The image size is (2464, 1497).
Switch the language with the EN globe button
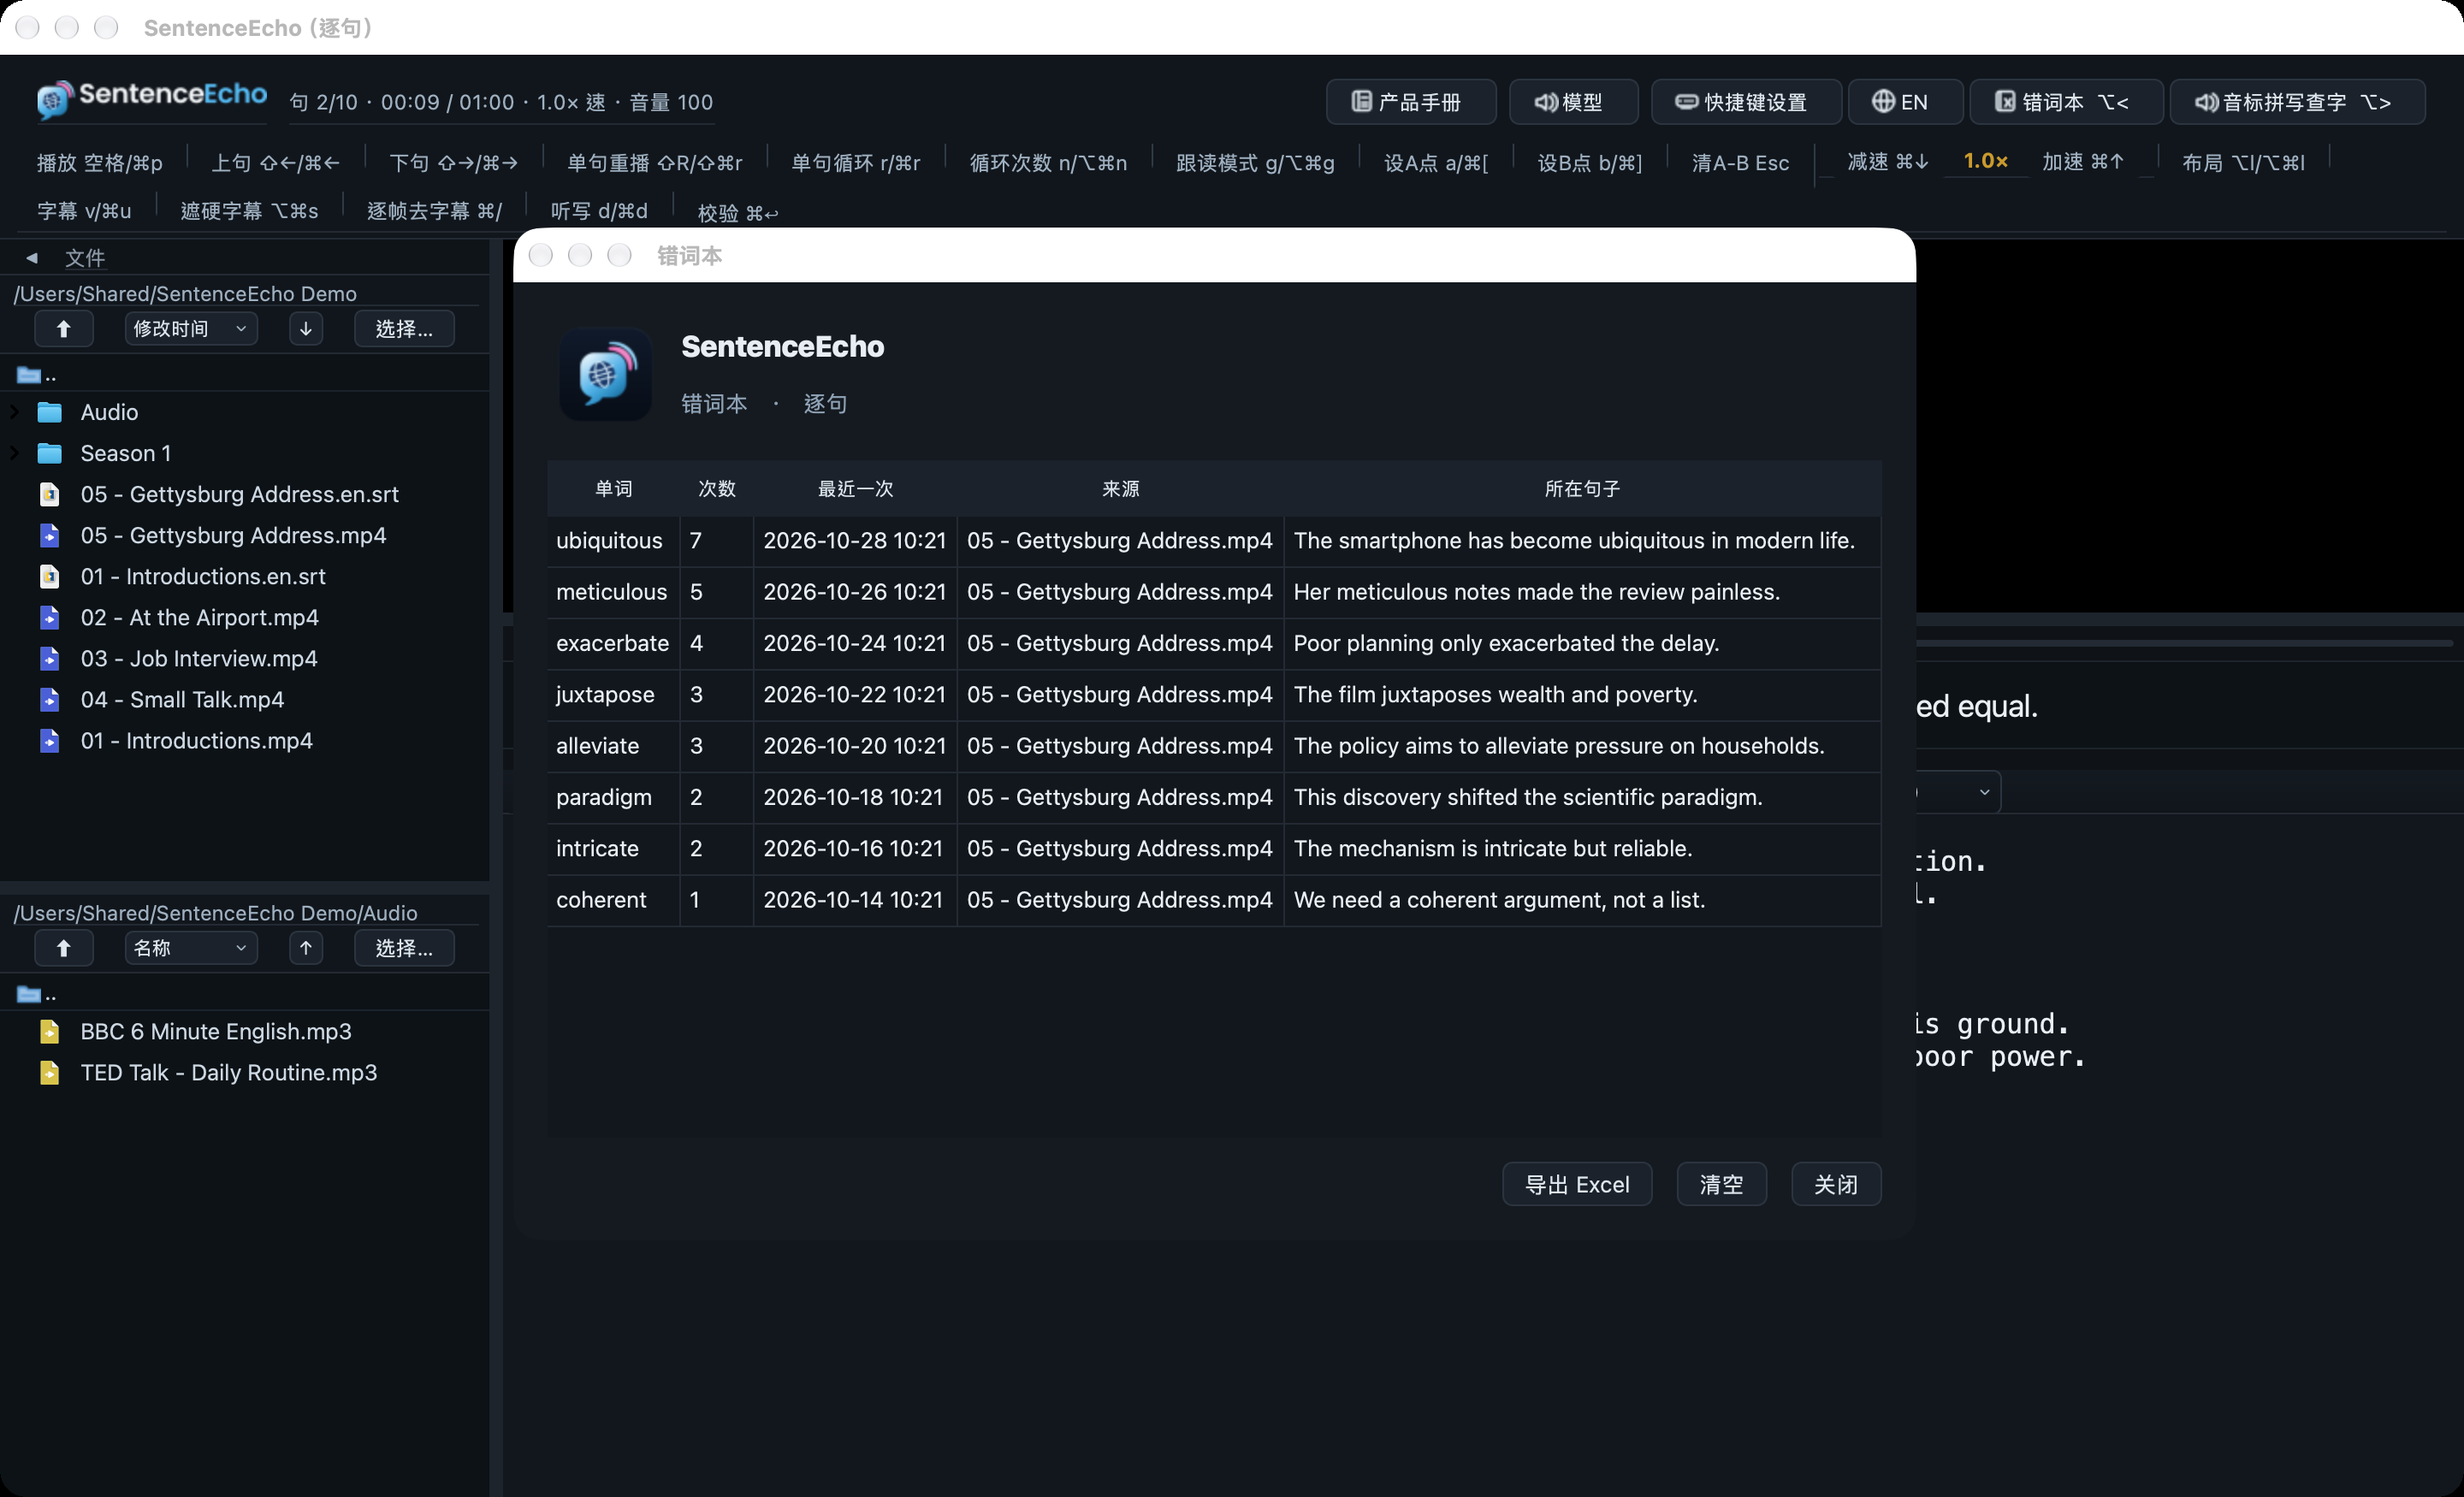pyautogui.click(x=1904, y=102)
